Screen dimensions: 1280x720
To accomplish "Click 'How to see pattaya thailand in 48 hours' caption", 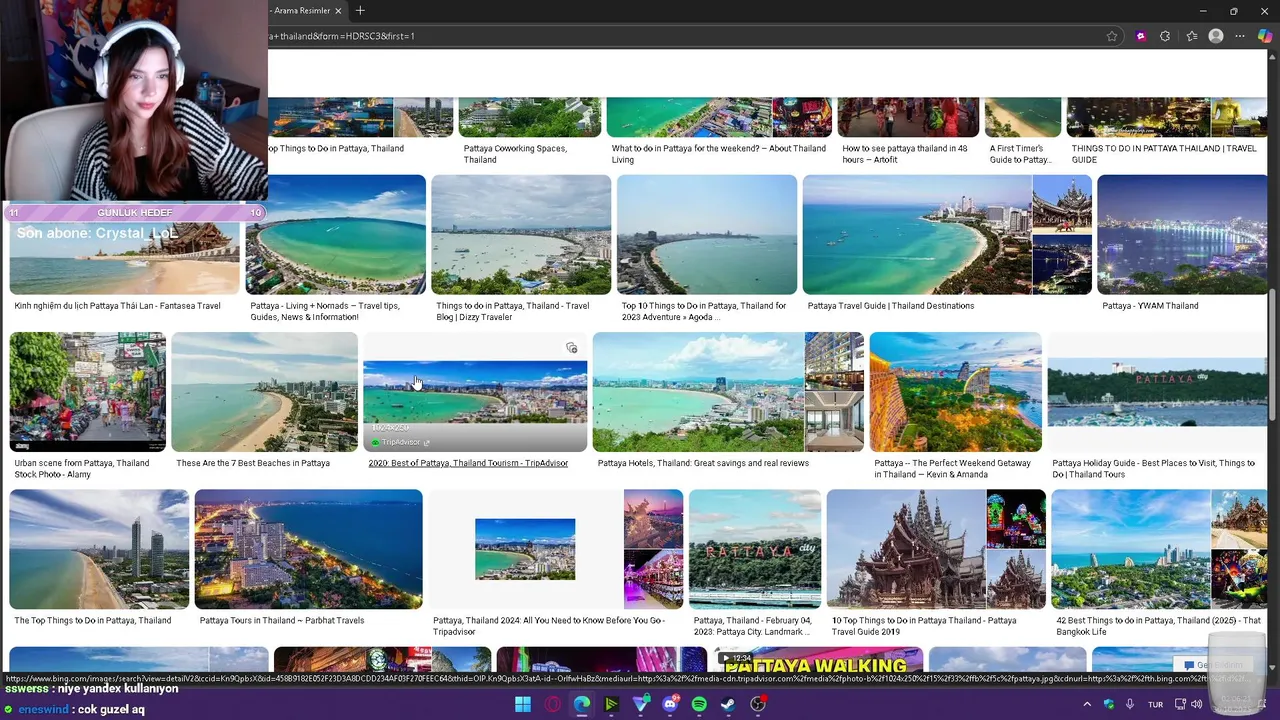I will [905, 154].
